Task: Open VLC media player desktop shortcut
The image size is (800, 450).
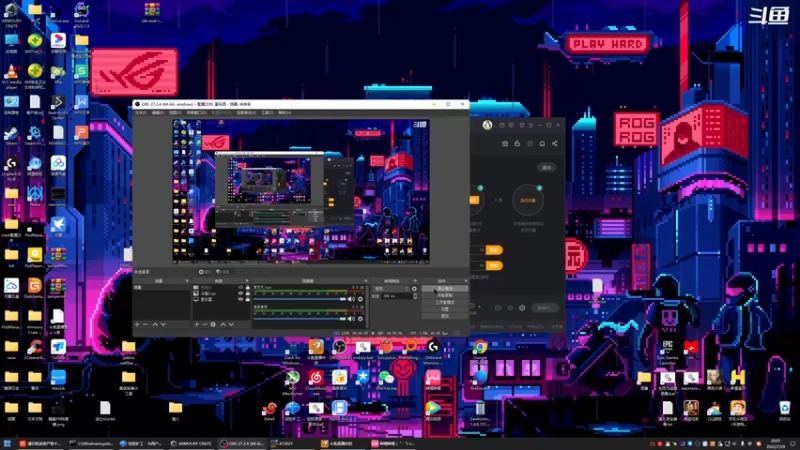Action: point(11,76)
